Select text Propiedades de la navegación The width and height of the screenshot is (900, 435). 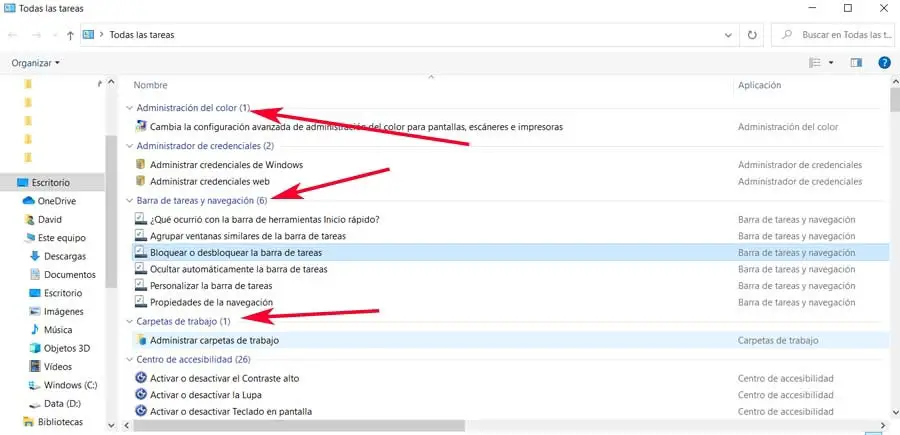pos(211,302)
